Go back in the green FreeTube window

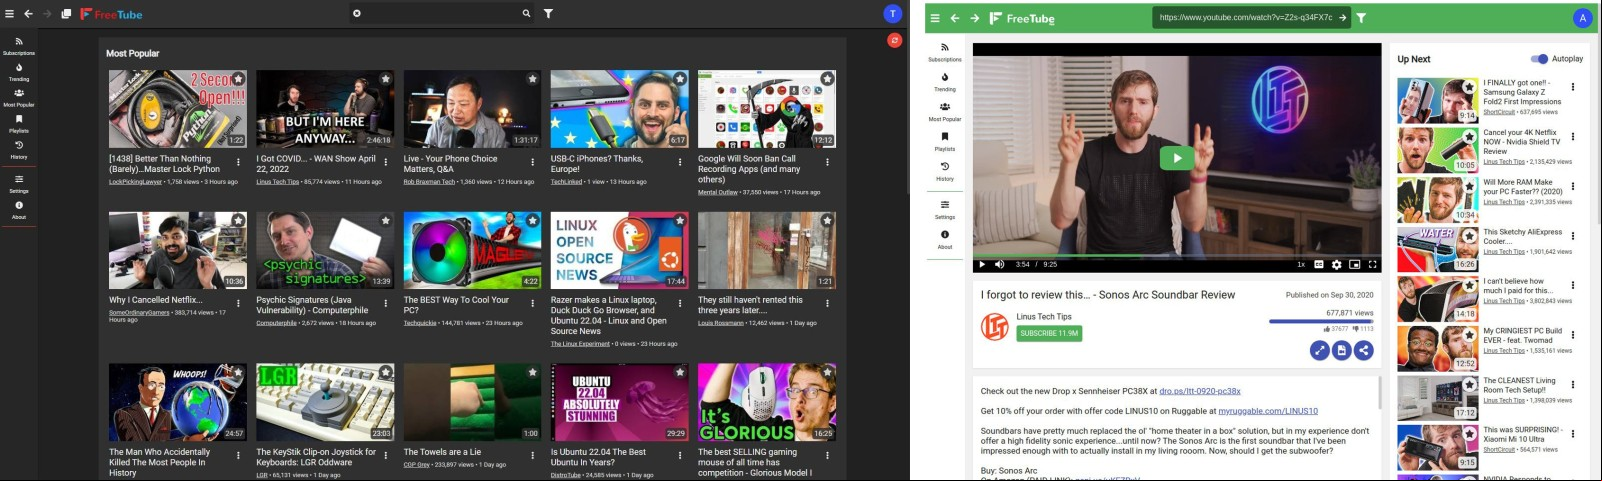(x=954, y=18)
